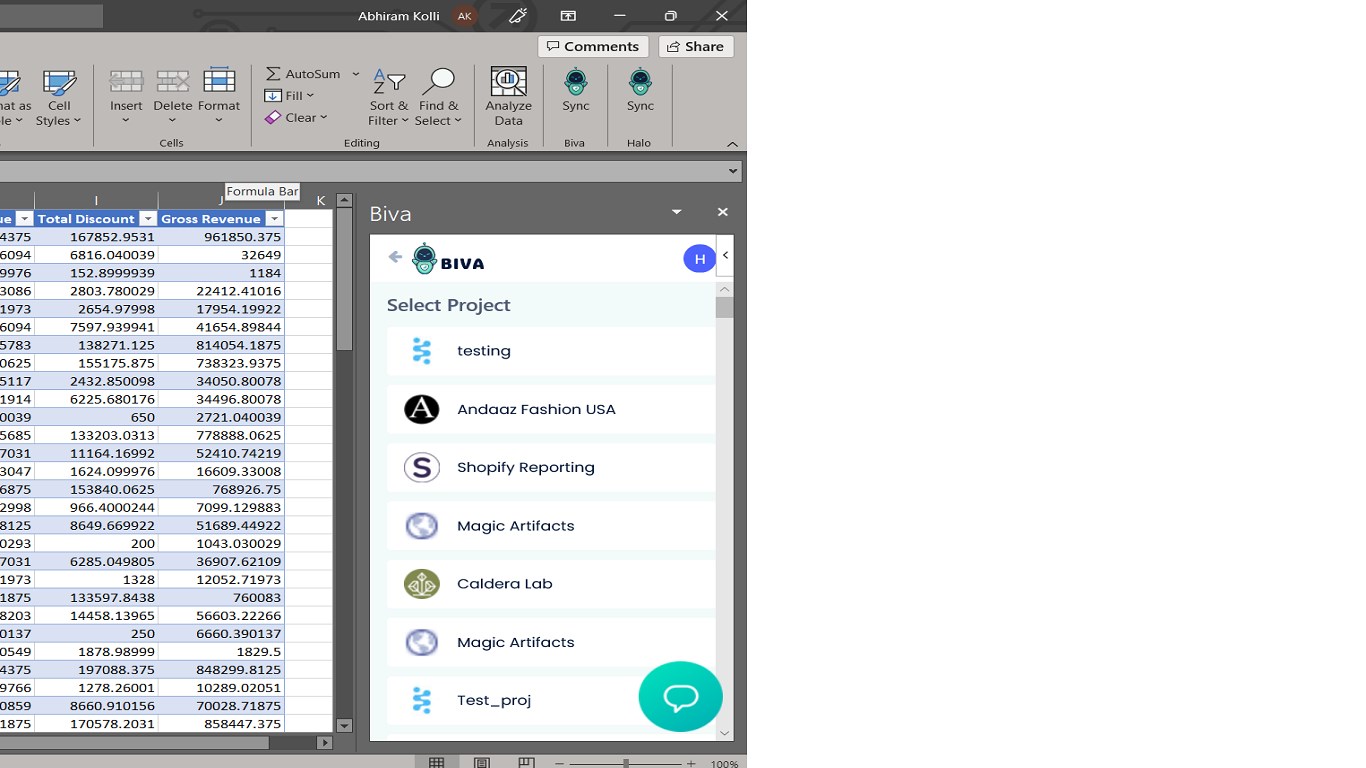Open the user avatar H menu

700,259
